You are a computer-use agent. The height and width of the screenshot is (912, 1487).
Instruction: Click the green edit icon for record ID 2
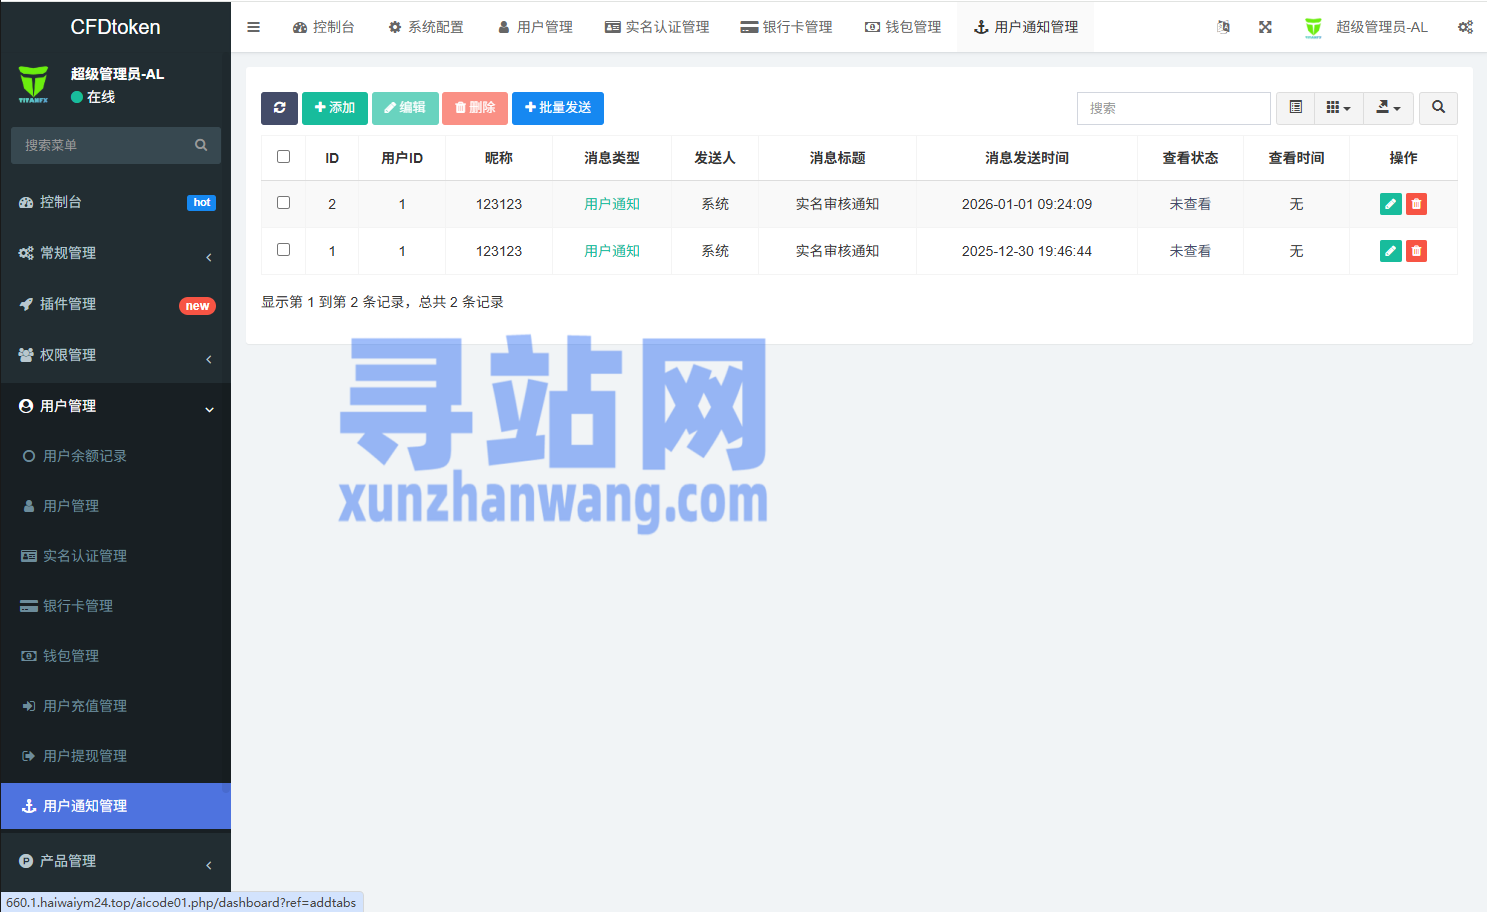click(1390, 204)
